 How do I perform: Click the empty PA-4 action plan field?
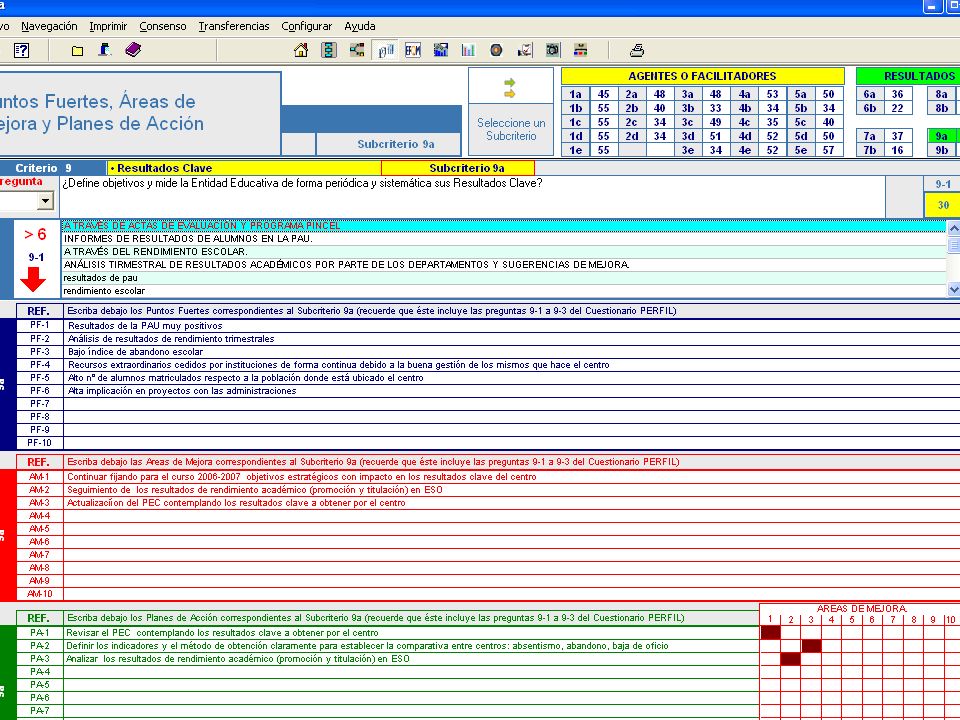click(x=411, y=672)
